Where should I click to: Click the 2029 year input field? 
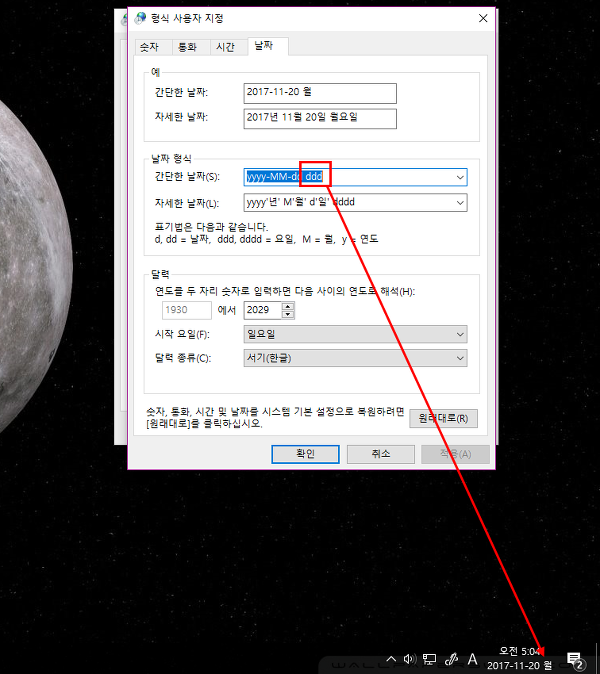(x=263, y=310)
